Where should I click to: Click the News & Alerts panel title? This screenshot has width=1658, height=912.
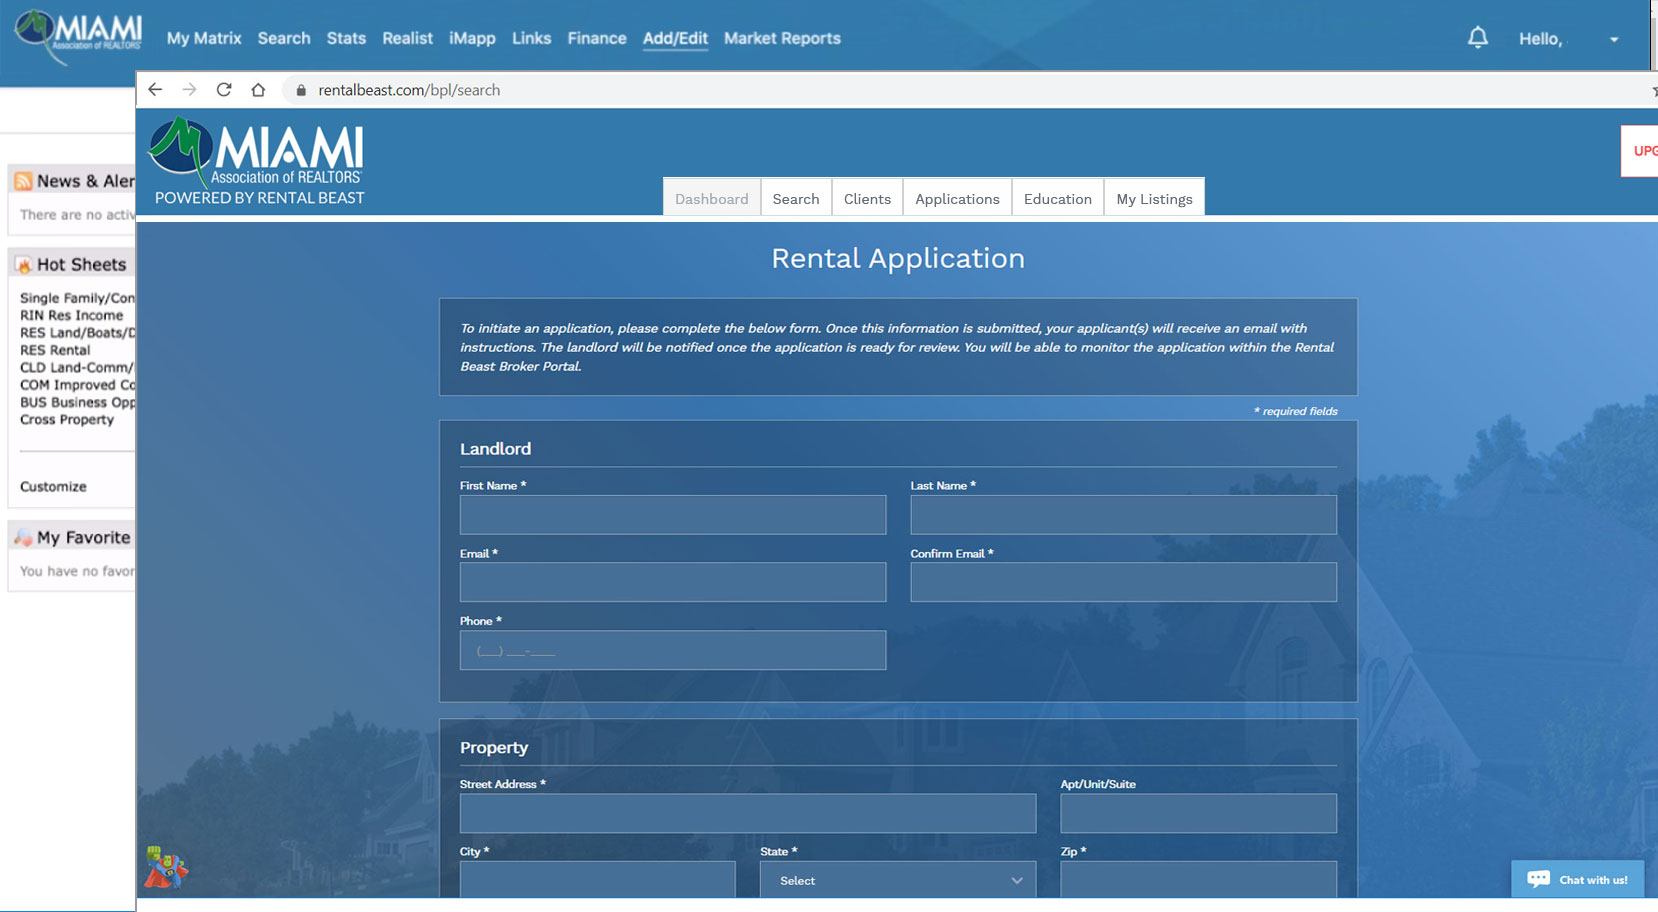[x=86, y=181]
